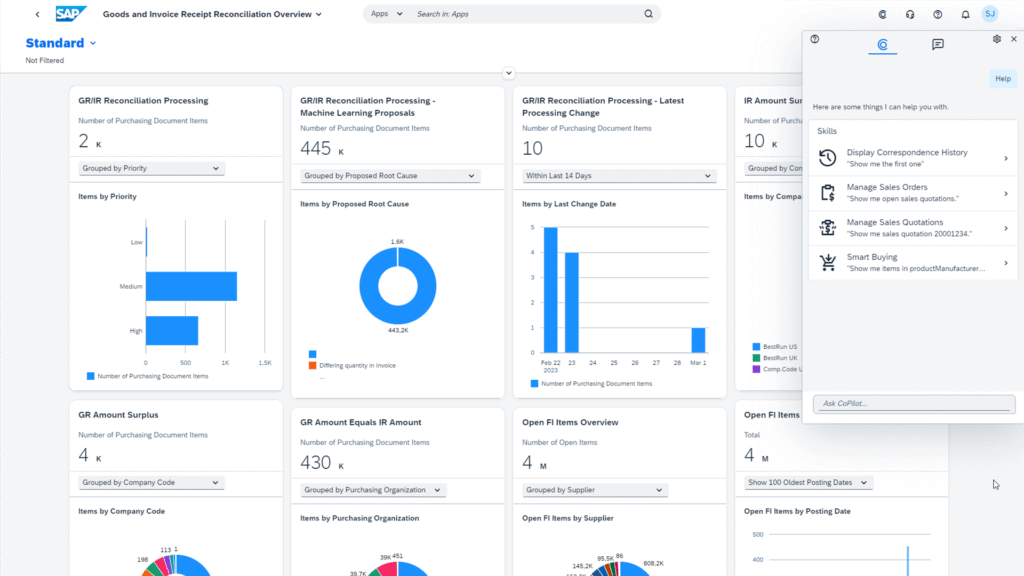Image resolution: width=1024 pixels, height=576 pixels.
Task: Open the SJ user profile avatar
Action: (990, 14)
